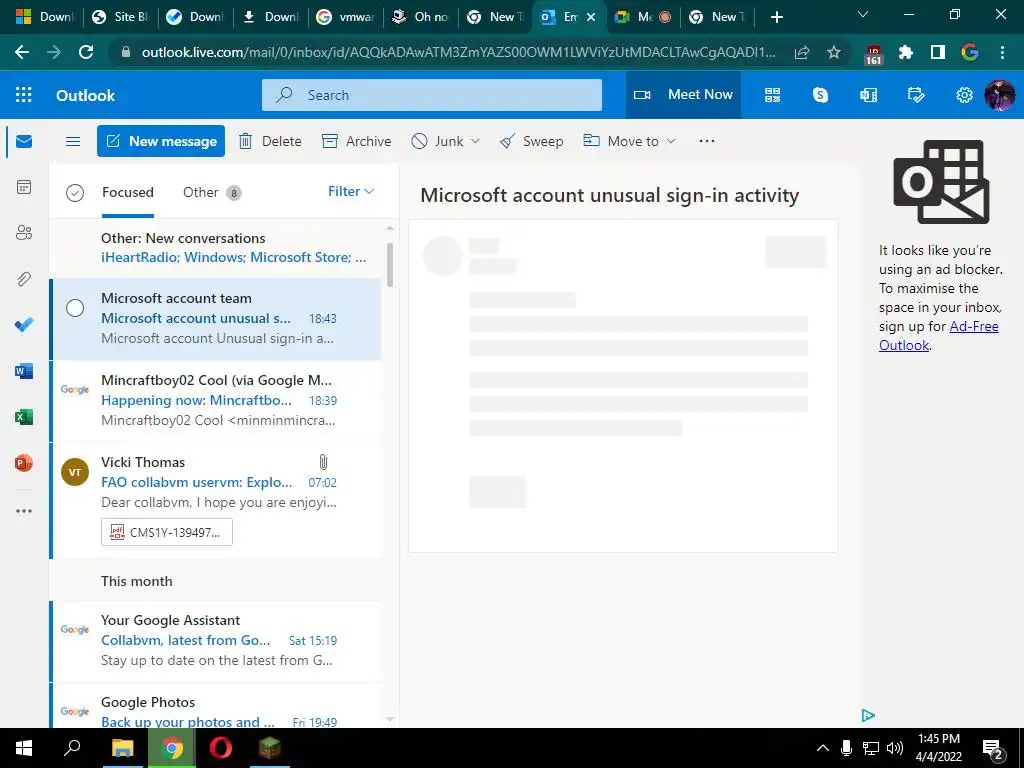Image resolution: width=1024 pixels, height=768 pixels.
Task: Launch Word from the sidebar
Action: pos(24,371)
